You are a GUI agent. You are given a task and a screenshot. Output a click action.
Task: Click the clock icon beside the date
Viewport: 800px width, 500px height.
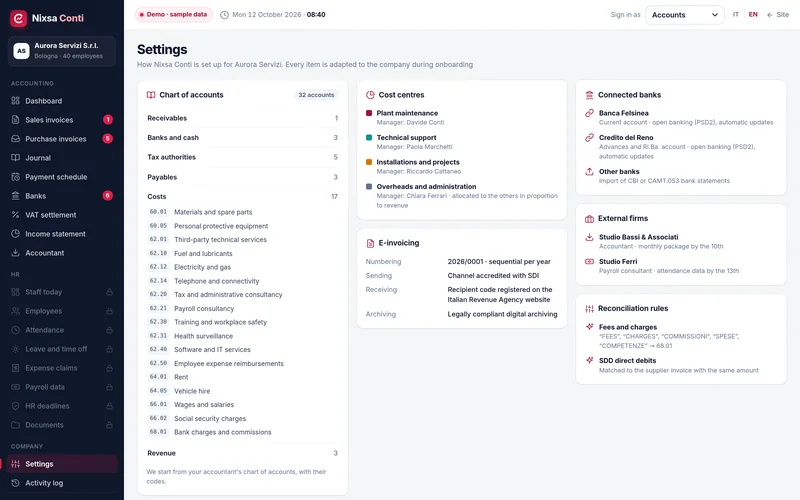click(224, 15)
